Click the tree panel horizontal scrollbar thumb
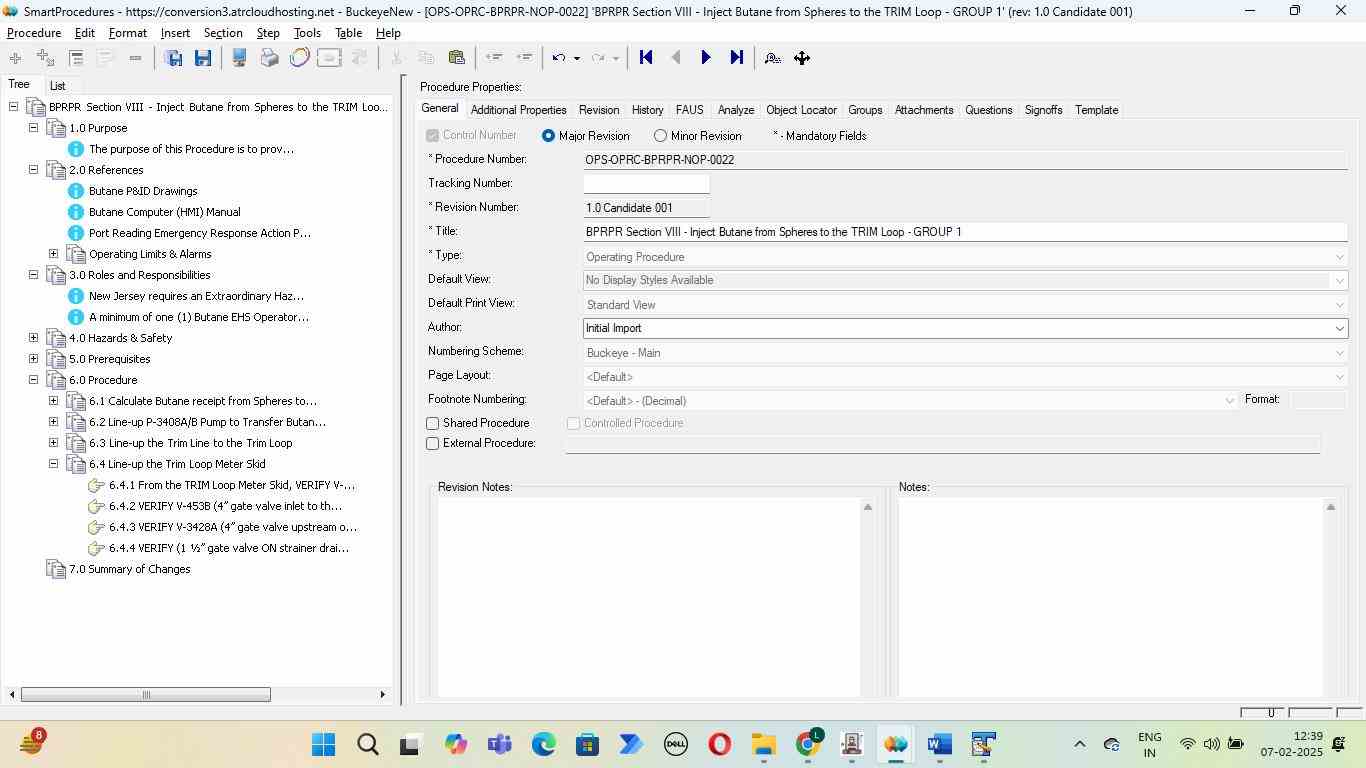Screen dimensions: 1366x768 tap(146, 695)
